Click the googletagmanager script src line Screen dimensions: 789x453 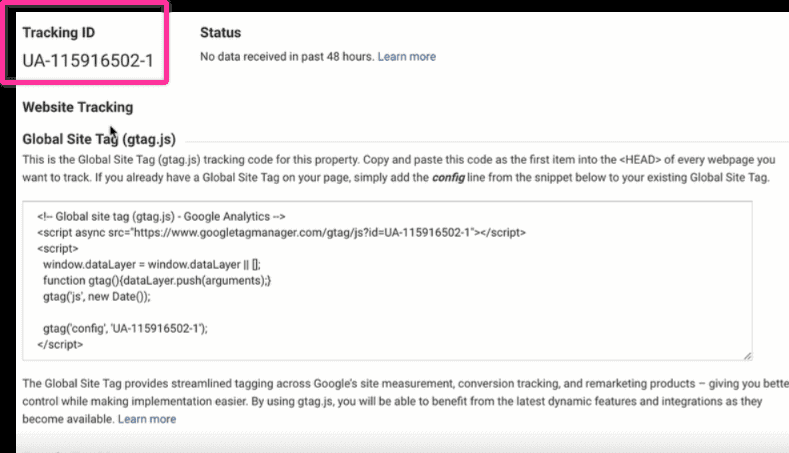click(x=281, y=233)
